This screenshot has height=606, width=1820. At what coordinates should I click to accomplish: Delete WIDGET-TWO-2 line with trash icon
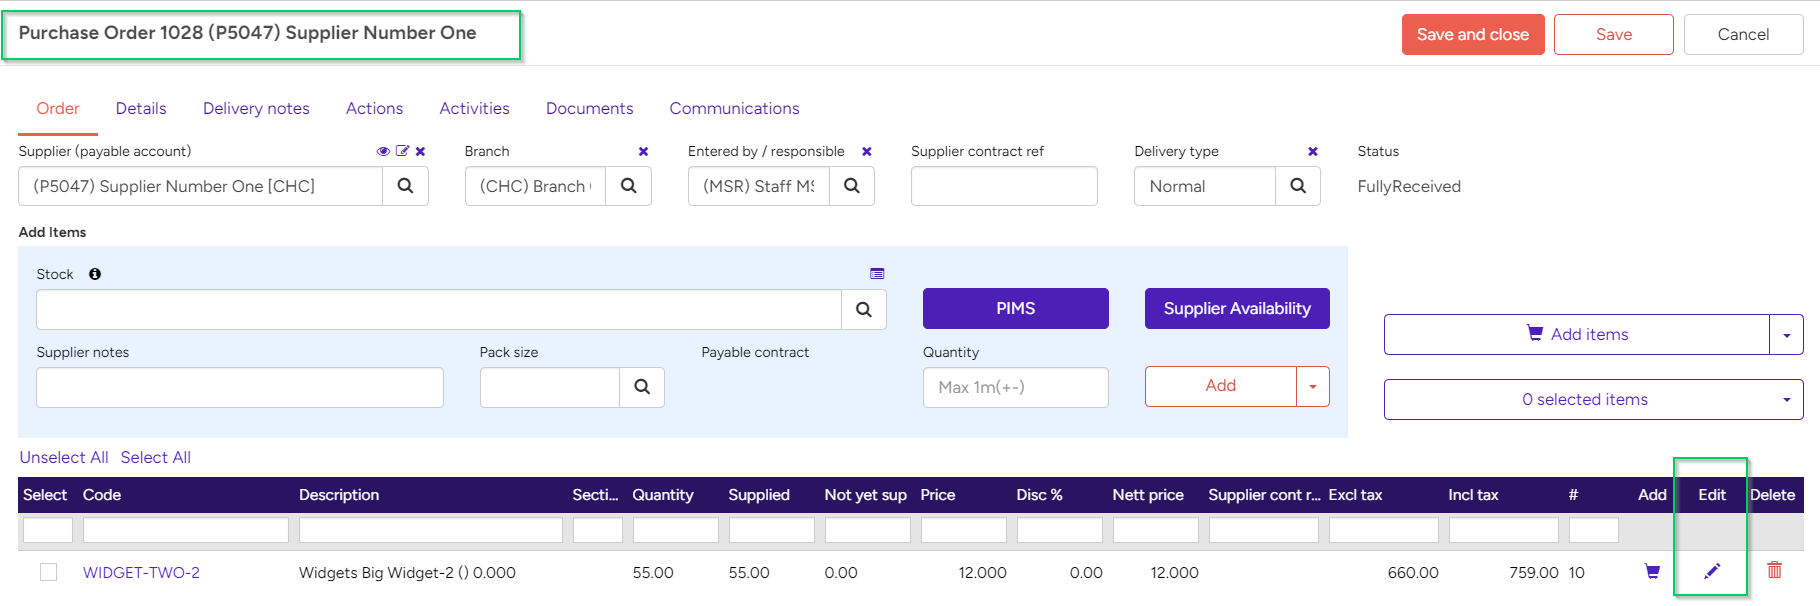click(x=1775, y=570)
